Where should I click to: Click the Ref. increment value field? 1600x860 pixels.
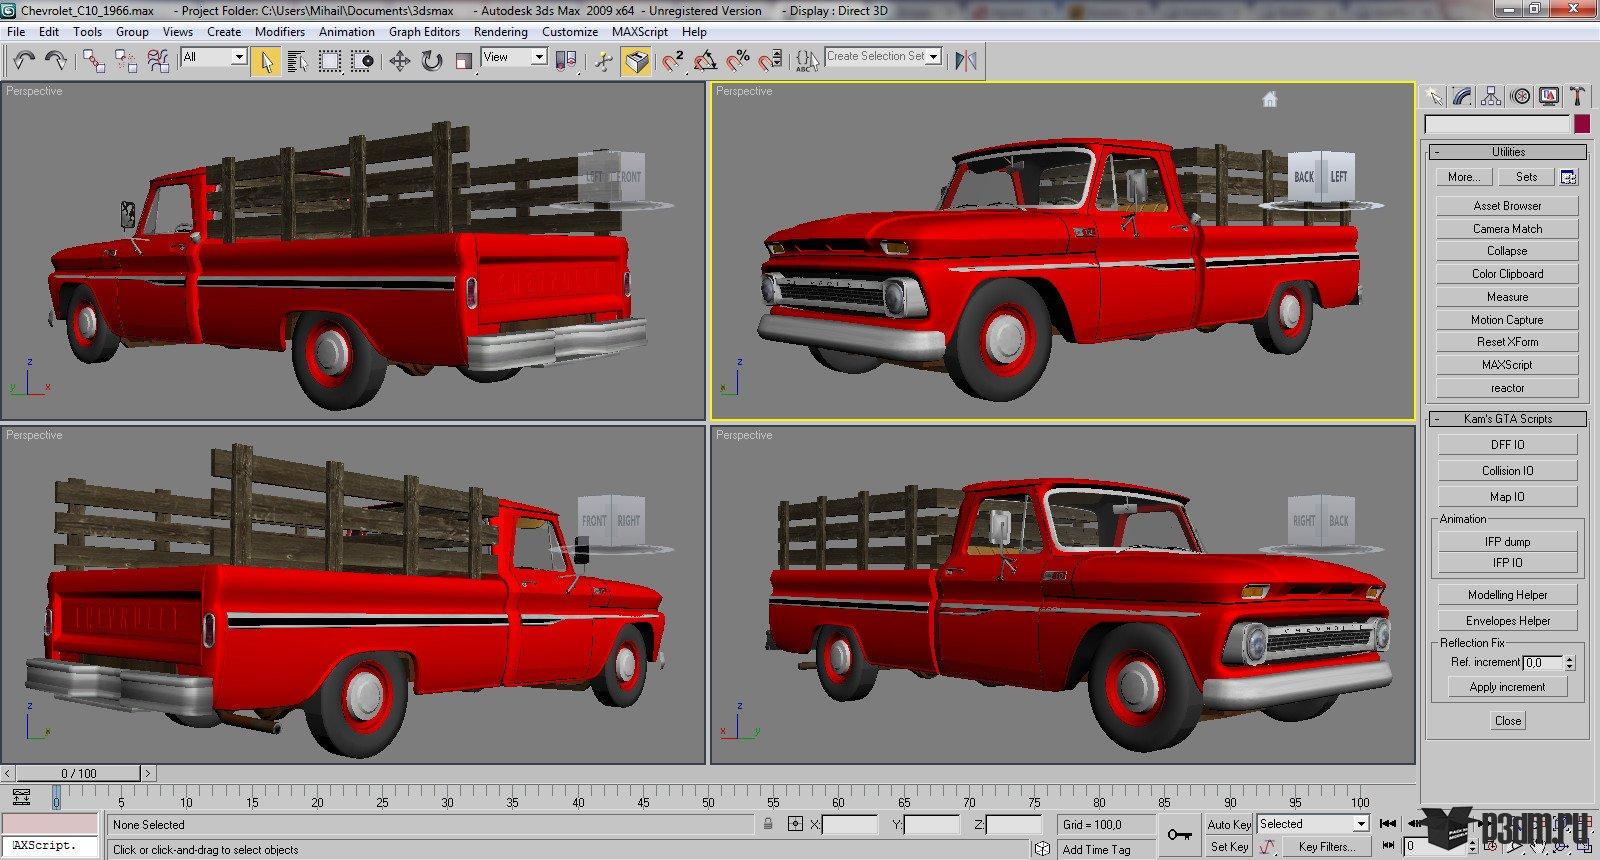point(1542,662)
